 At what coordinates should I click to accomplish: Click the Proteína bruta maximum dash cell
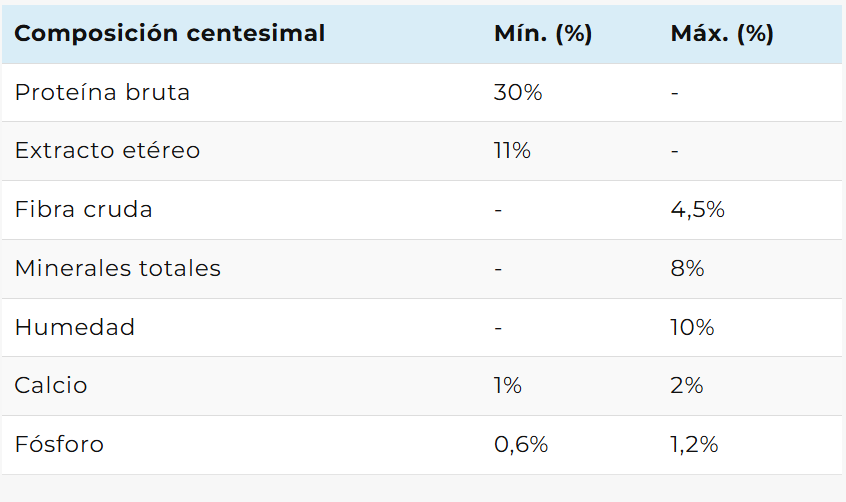coord(675,92)
